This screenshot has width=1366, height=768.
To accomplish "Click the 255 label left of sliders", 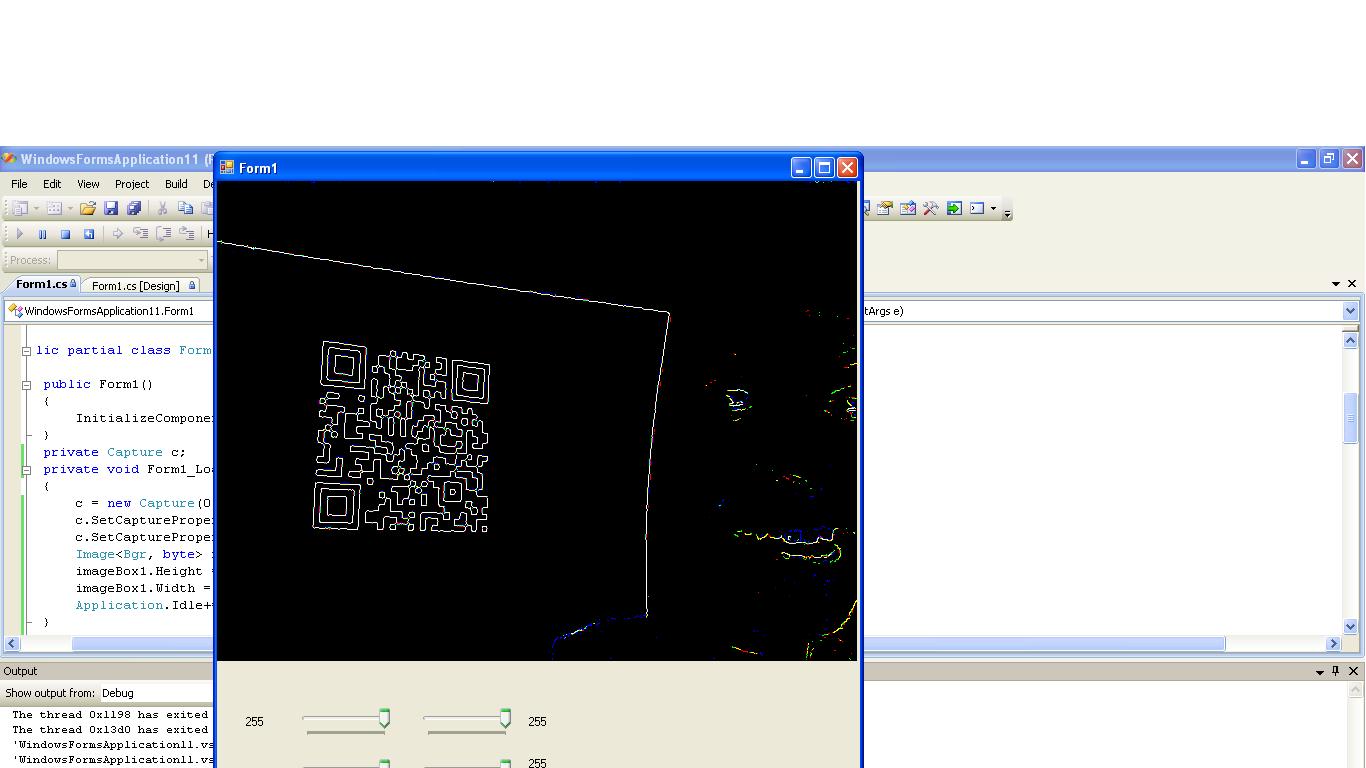I will click(x=254, y=722).
